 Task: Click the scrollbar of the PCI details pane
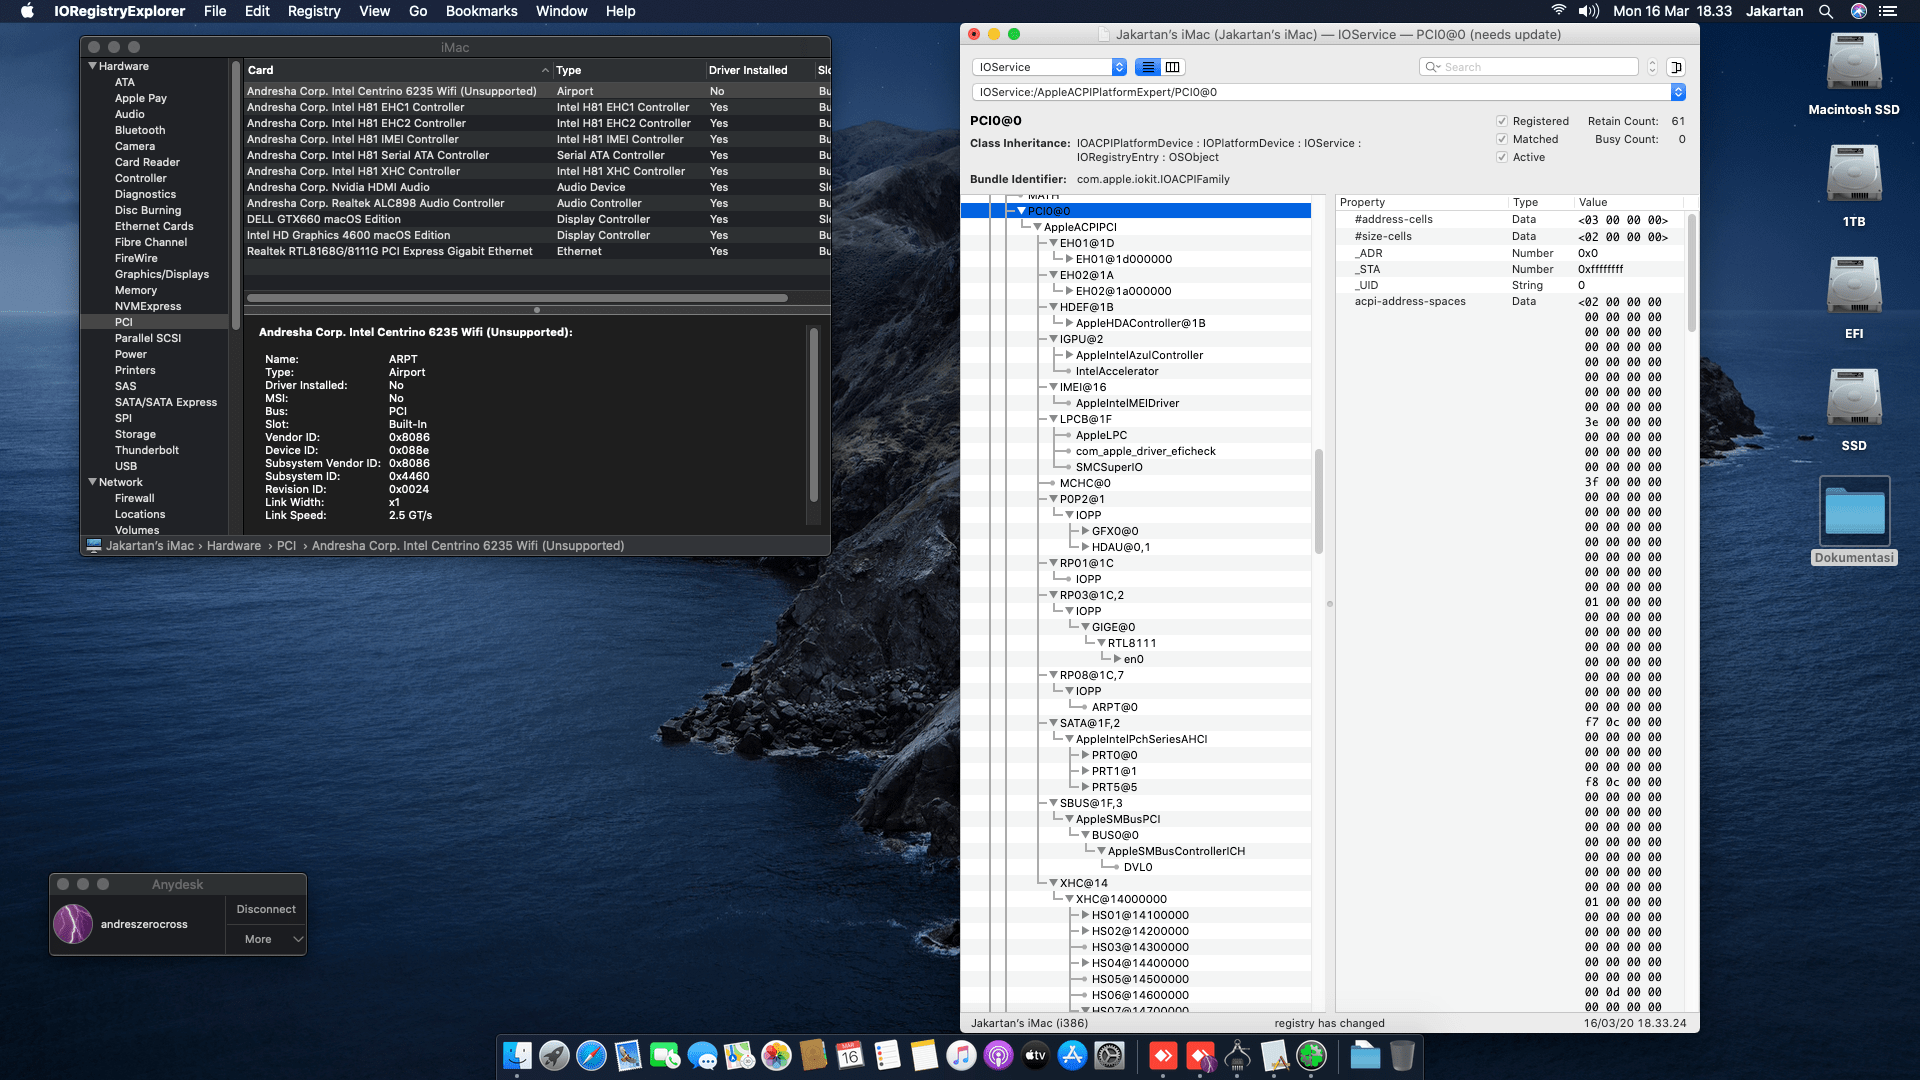[814, 414]
